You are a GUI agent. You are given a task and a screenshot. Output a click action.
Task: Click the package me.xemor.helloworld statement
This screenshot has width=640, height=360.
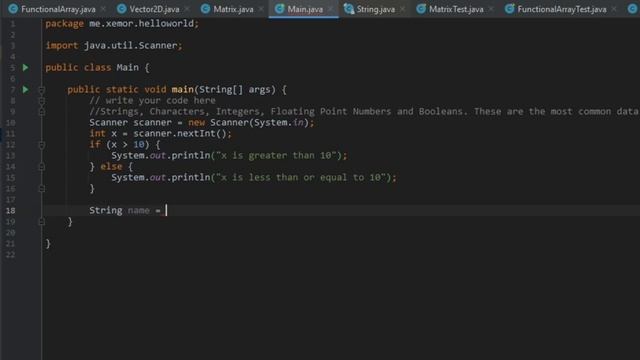coord(122,24)
